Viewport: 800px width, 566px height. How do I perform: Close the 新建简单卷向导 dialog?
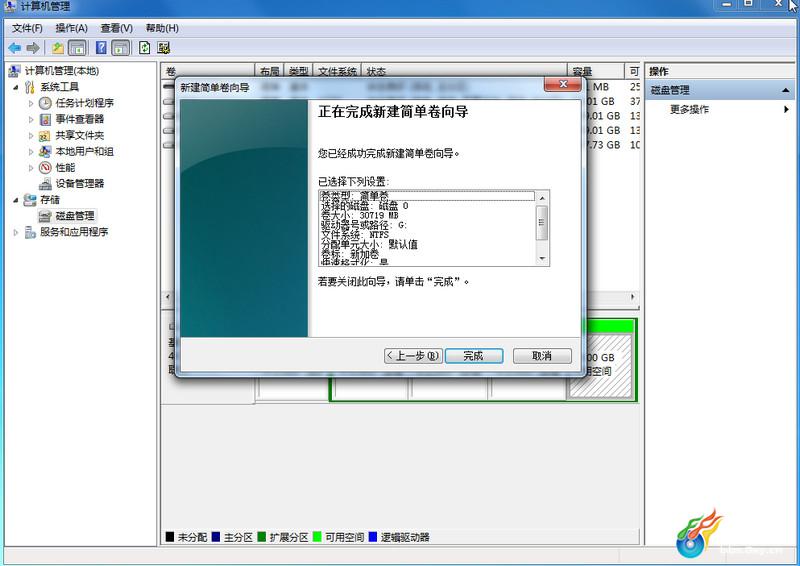click(563, 85)
